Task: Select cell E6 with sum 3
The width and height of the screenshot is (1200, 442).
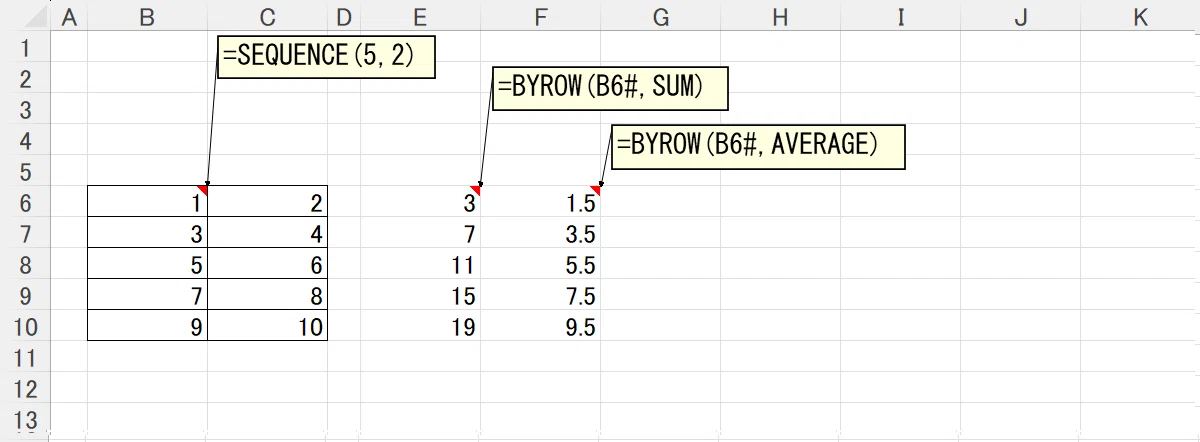Action: 421,202
